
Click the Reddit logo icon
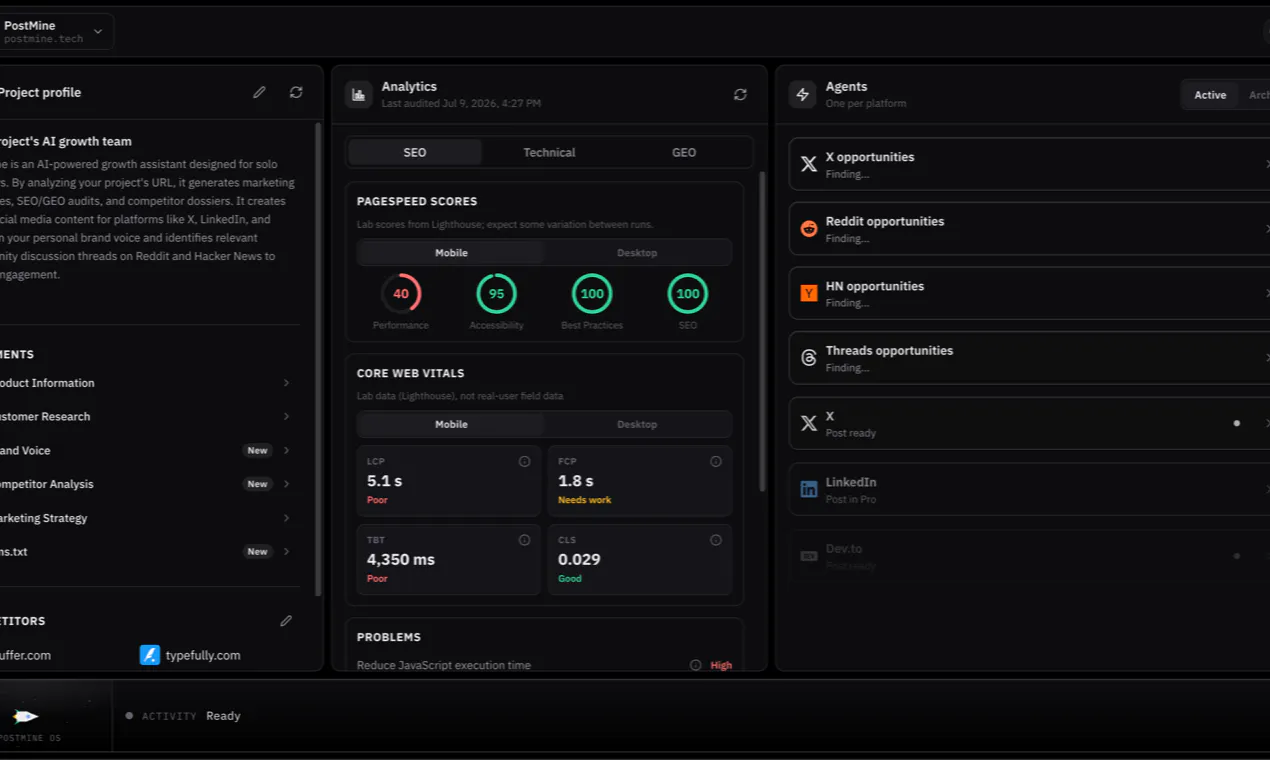pos(809,229)
